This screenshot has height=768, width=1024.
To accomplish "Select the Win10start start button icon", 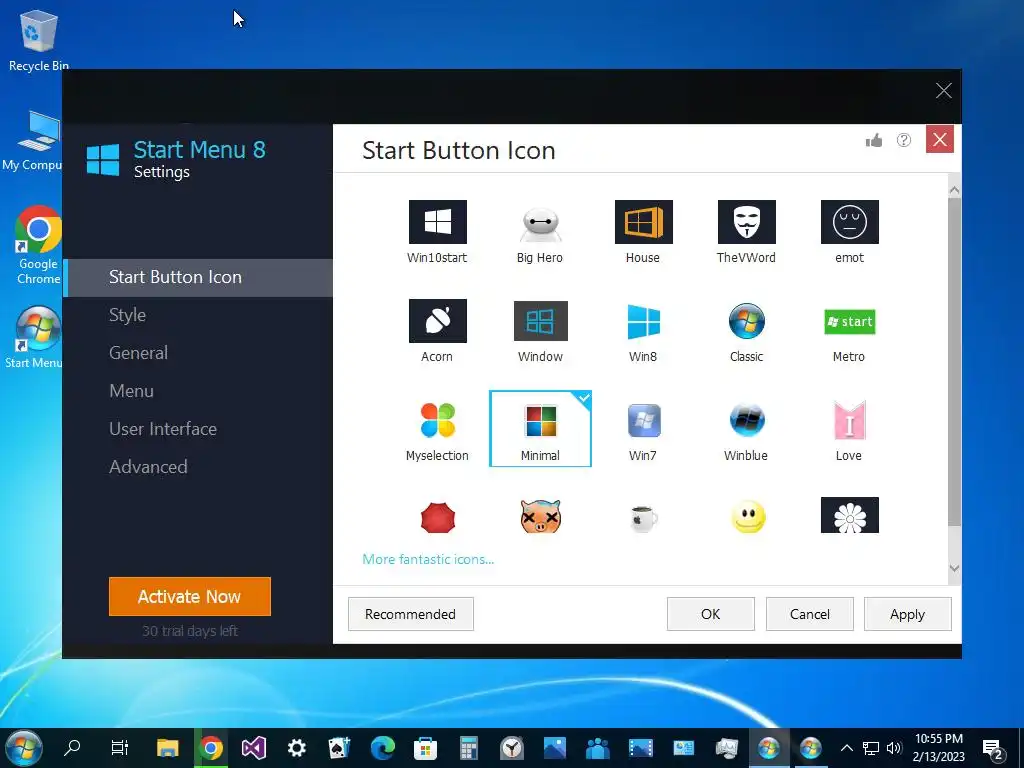I will 438,222.
